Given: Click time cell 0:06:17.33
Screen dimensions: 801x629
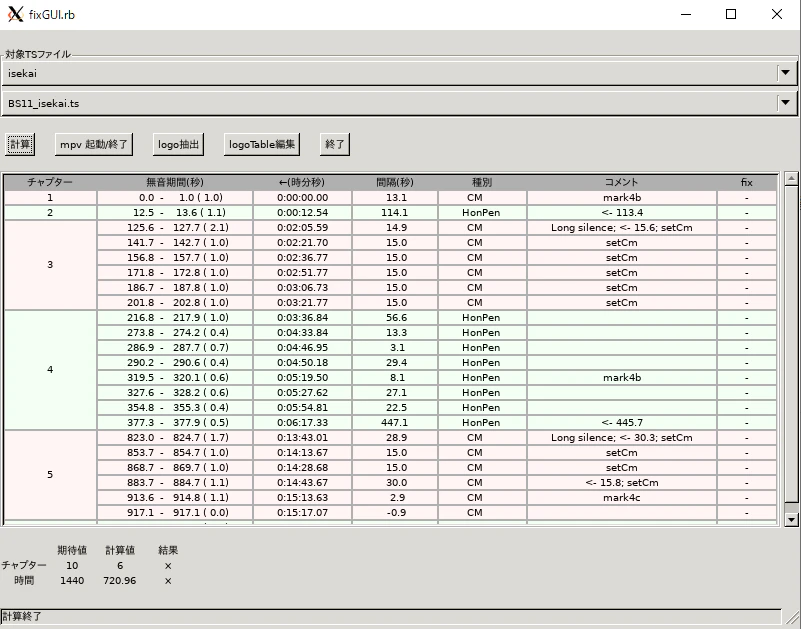Looking at the screenshot, I should (302, 423).
